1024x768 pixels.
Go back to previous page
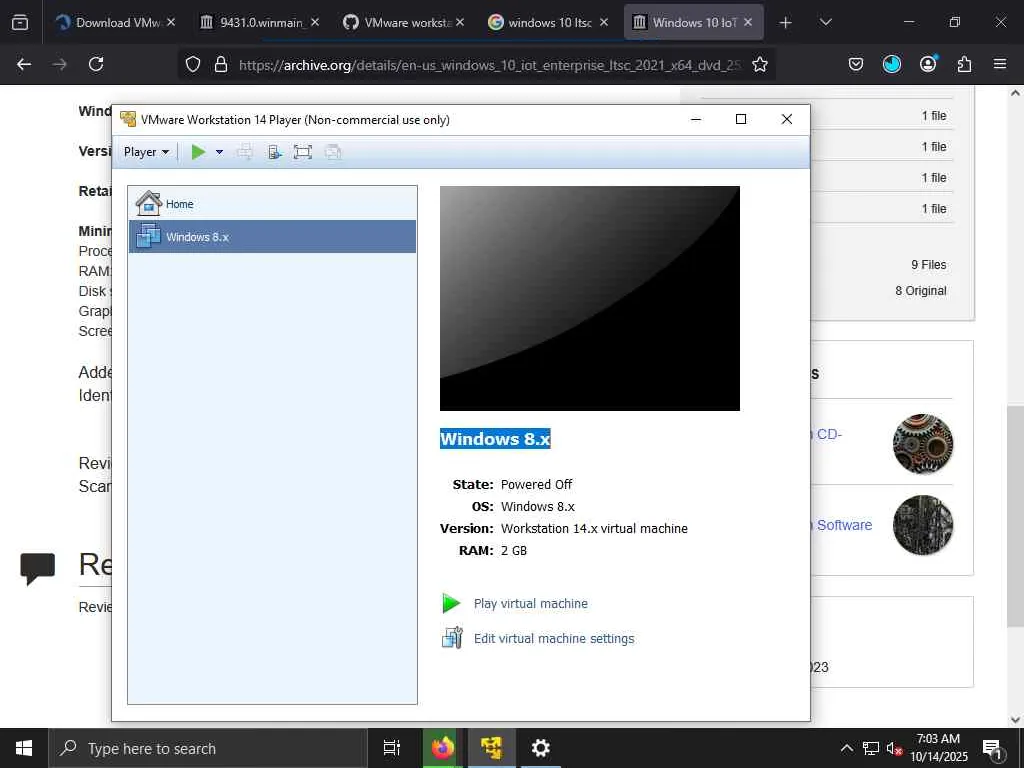coord(24,64)
